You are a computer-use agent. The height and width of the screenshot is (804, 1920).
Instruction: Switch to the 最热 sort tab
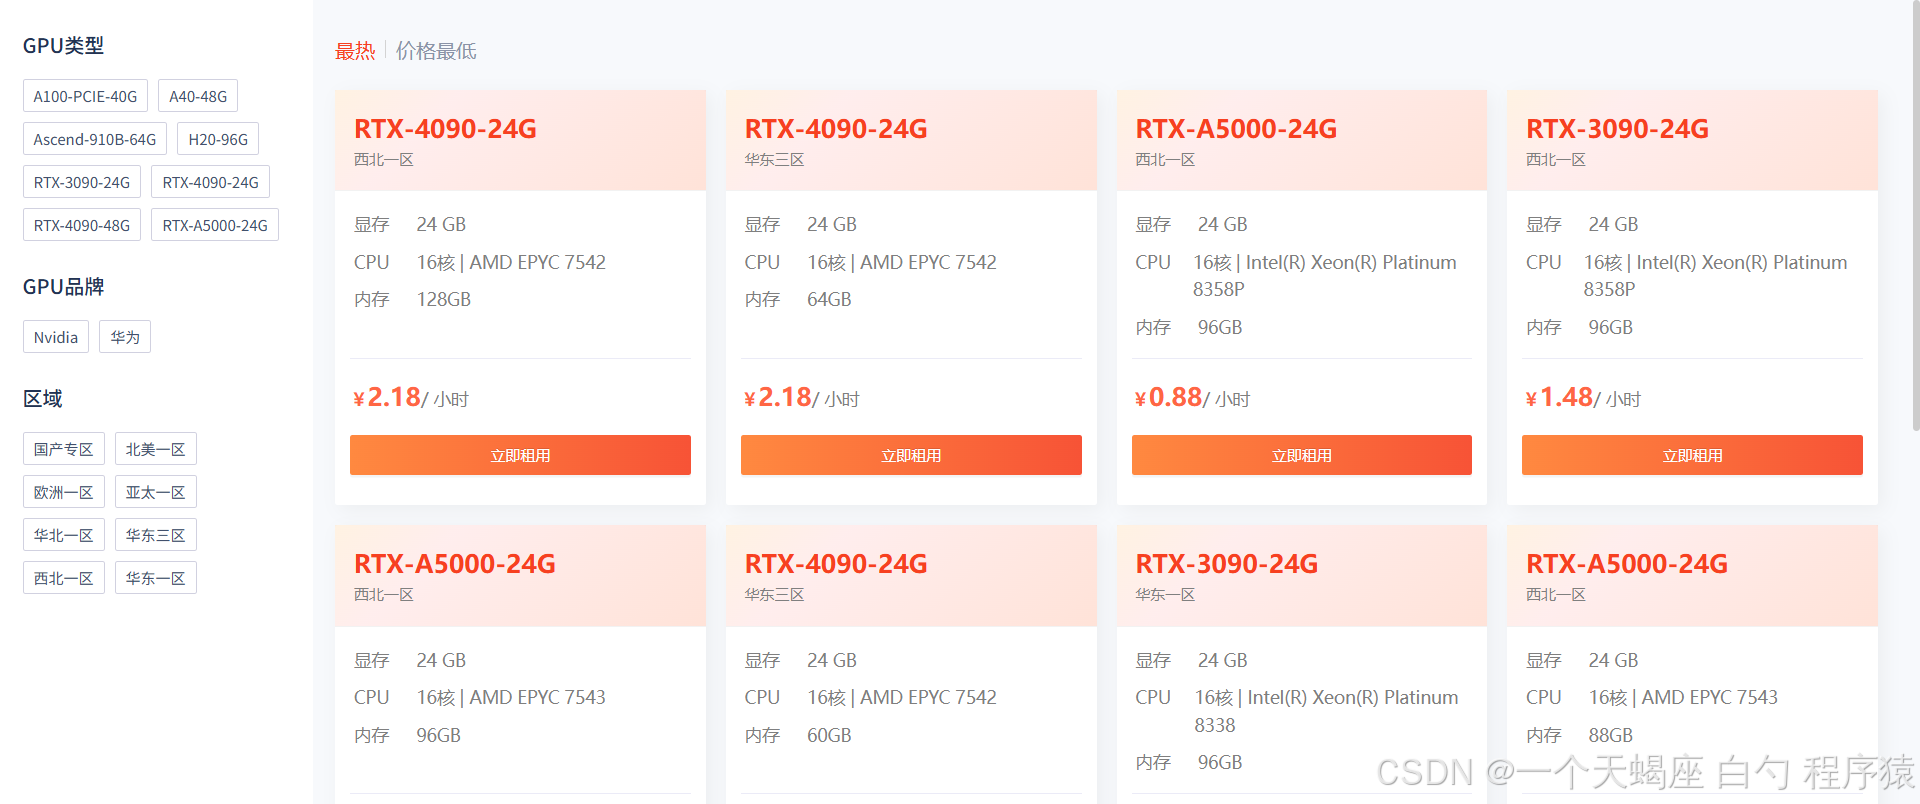point(355,51)
